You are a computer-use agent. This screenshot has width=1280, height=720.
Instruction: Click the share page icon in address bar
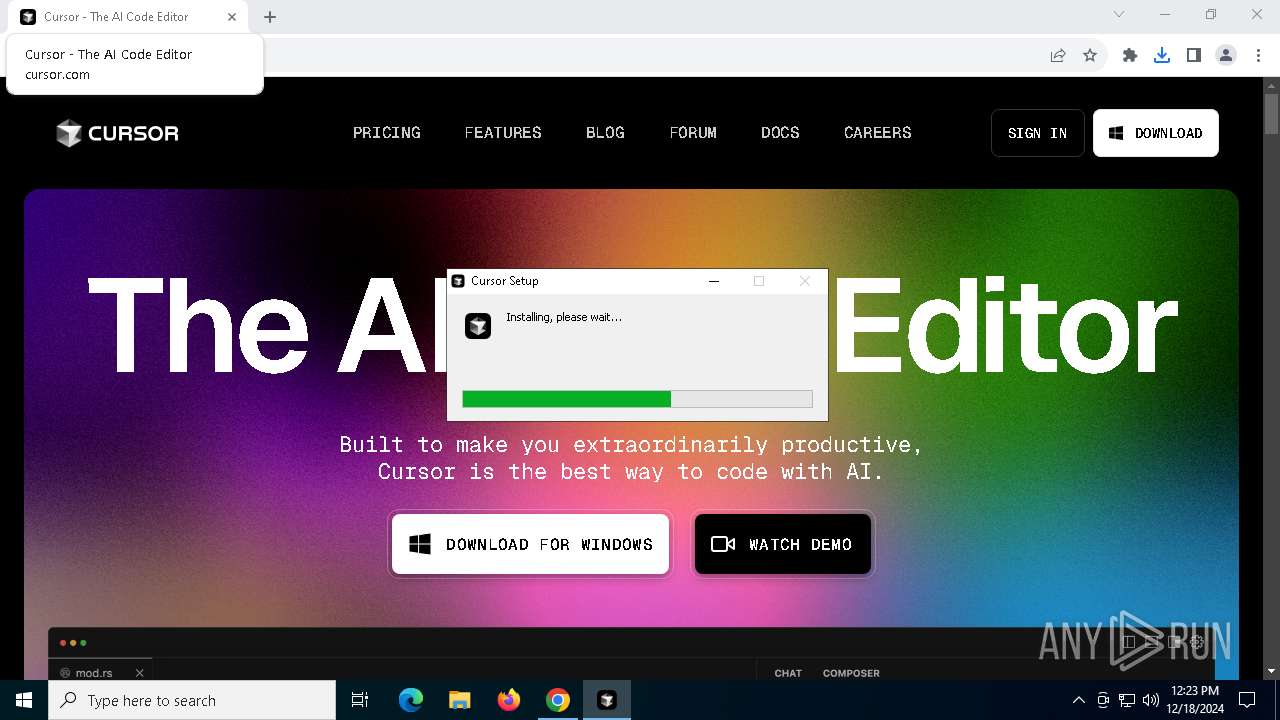click(1058, 55)
